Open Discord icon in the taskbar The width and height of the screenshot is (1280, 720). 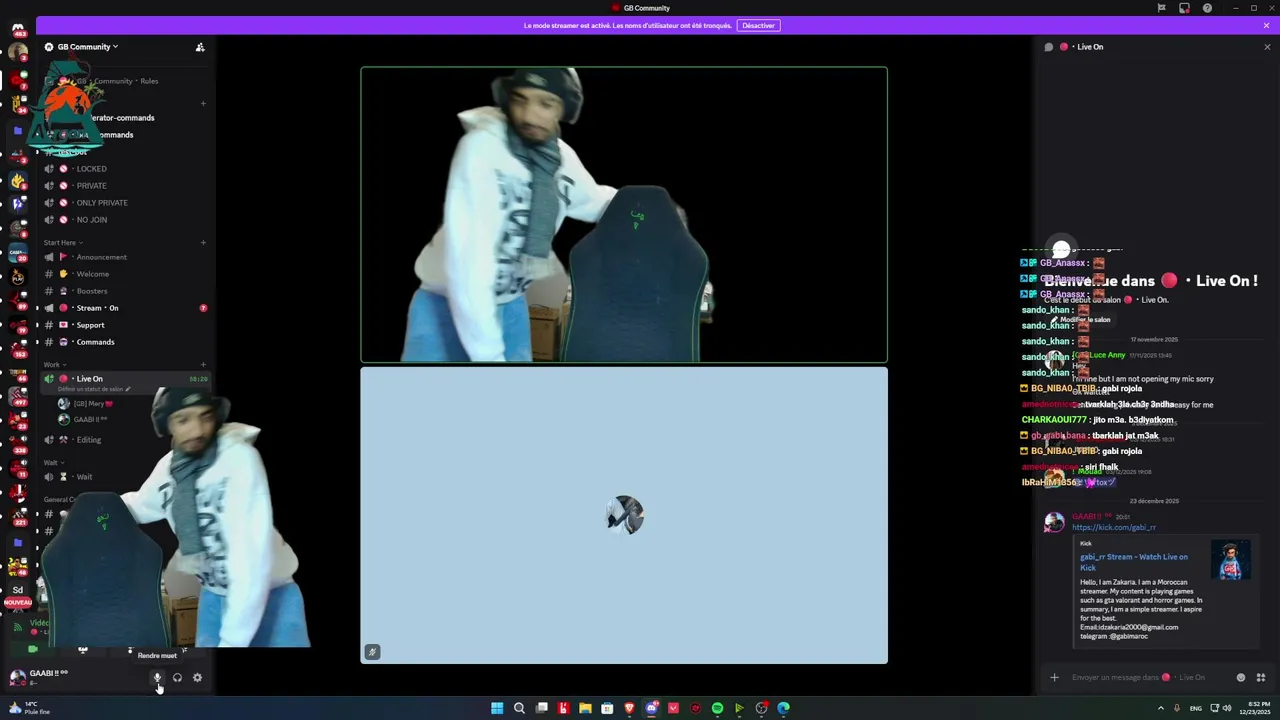(651, 708)
